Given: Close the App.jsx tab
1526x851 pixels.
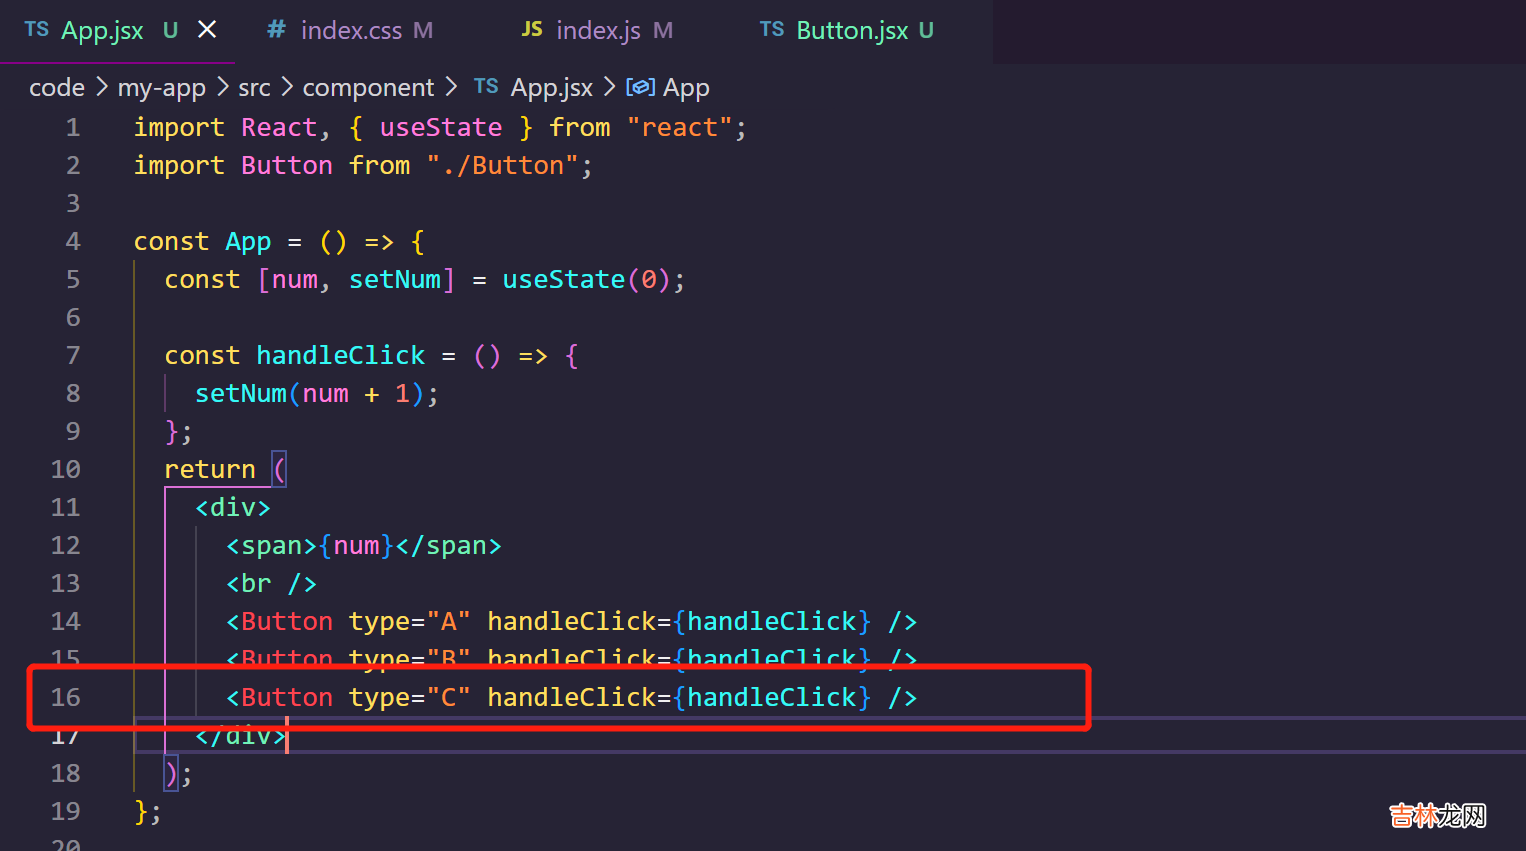Looking at the screenshot, I should (207, 30).
